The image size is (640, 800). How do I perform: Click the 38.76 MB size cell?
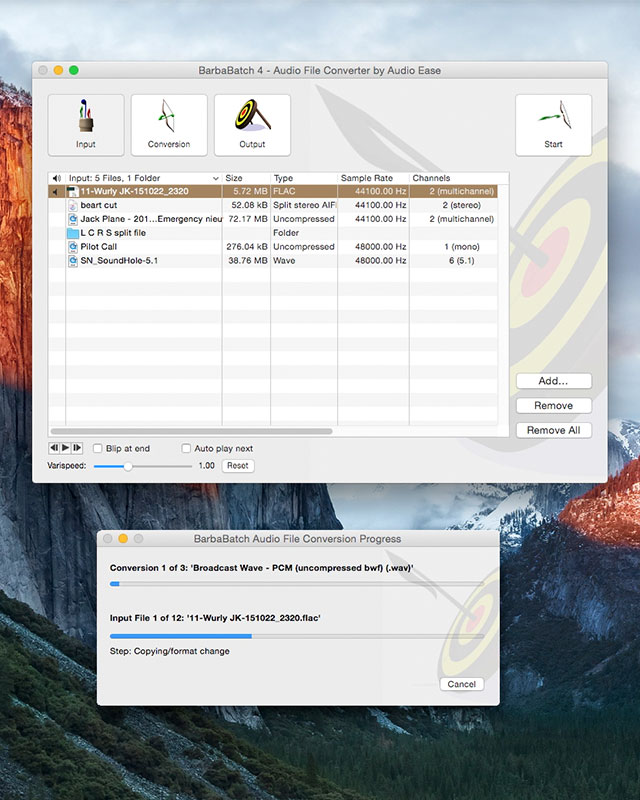pyautogui.click(x=248, y=260)
